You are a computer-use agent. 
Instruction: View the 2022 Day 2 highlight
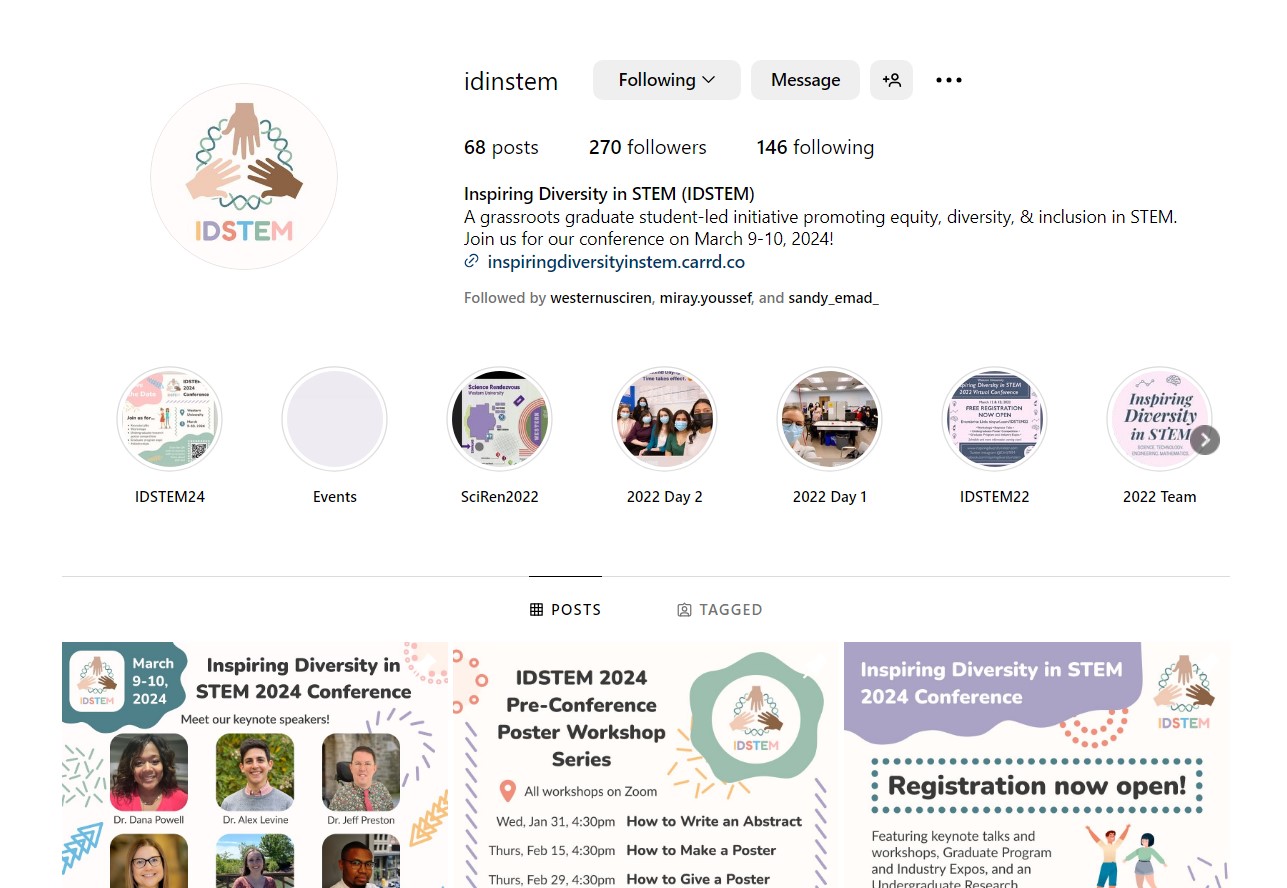point(665,419)
